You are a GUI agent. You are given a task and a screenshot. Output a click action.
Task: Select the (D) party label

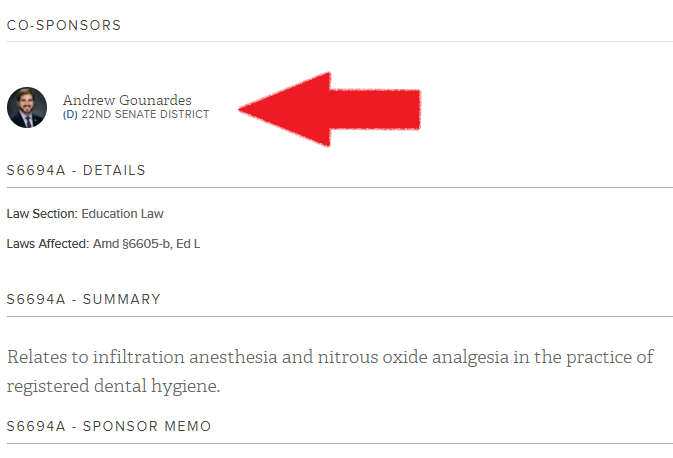[70, 114]
